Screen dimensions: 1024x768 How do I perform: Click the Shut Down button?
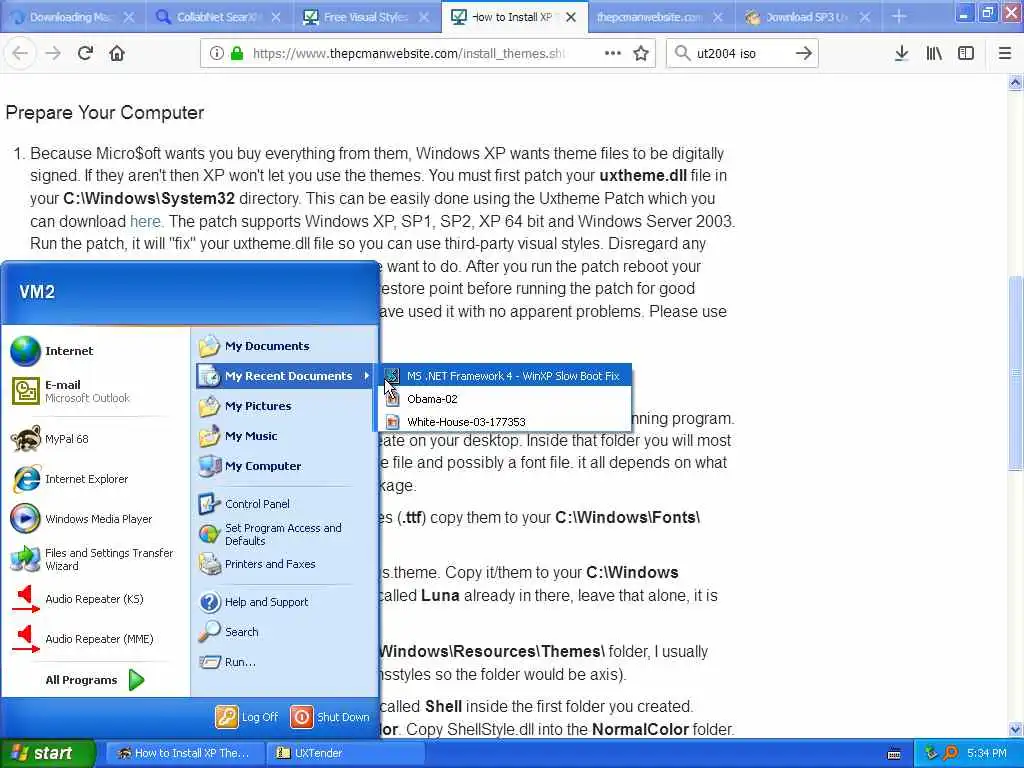pos(330,717)
